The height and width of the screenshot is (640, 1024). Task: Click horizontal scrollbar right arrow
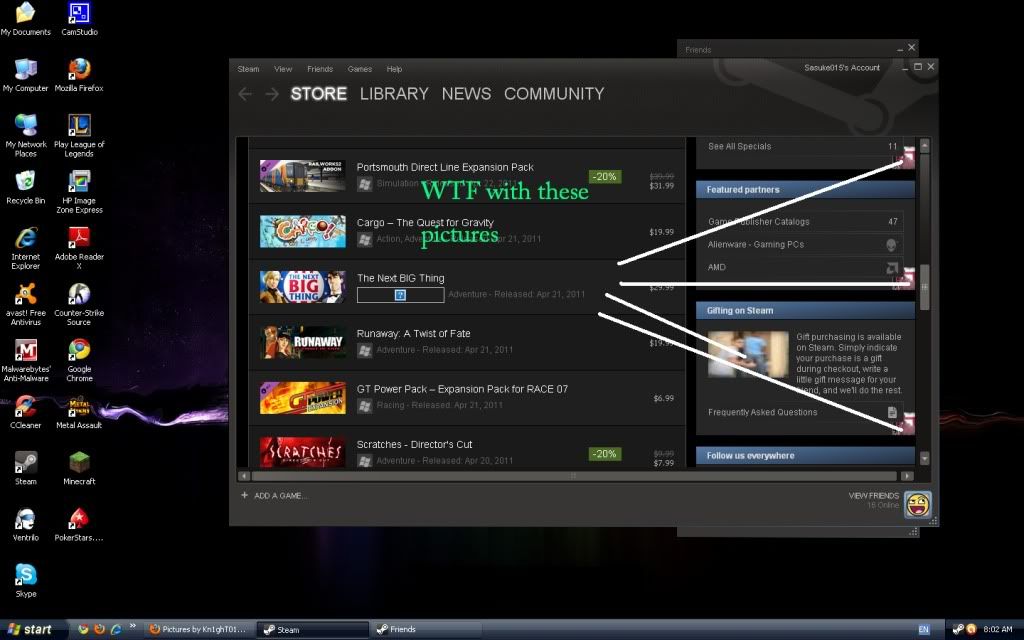pos(907,476)
